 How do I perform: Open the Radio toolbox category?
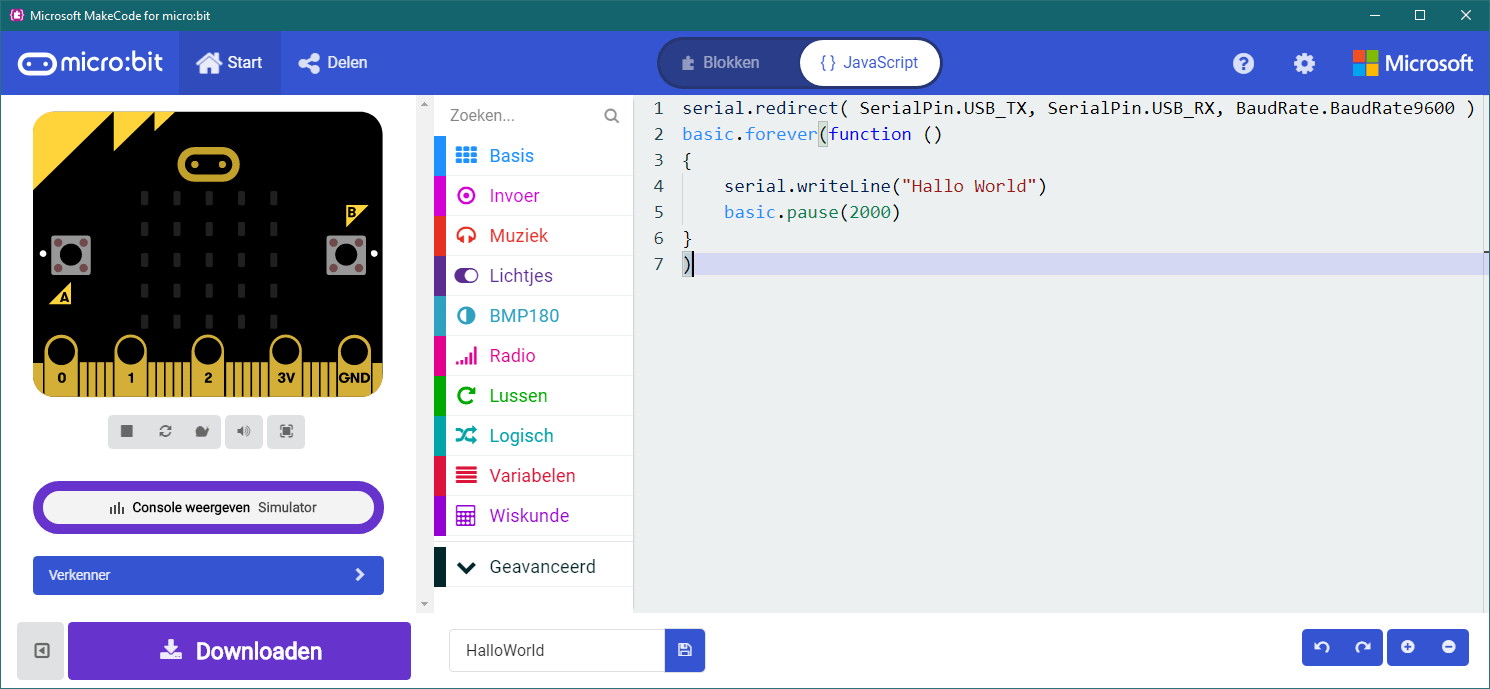pos(533,356)
